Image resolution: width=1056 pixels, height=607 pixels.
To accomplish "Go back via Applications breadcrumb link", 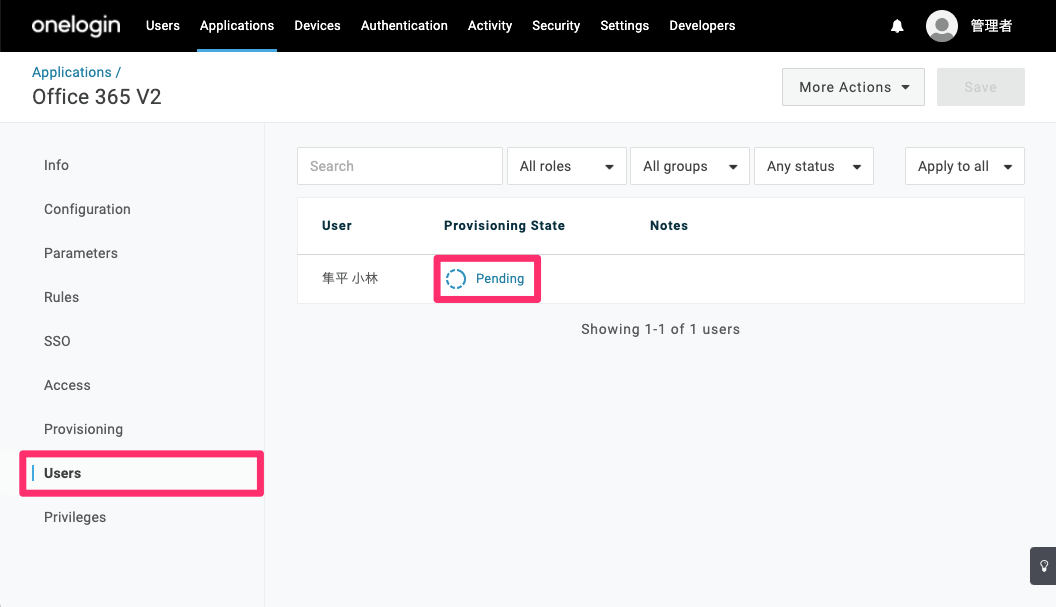I will coord(71,72).
